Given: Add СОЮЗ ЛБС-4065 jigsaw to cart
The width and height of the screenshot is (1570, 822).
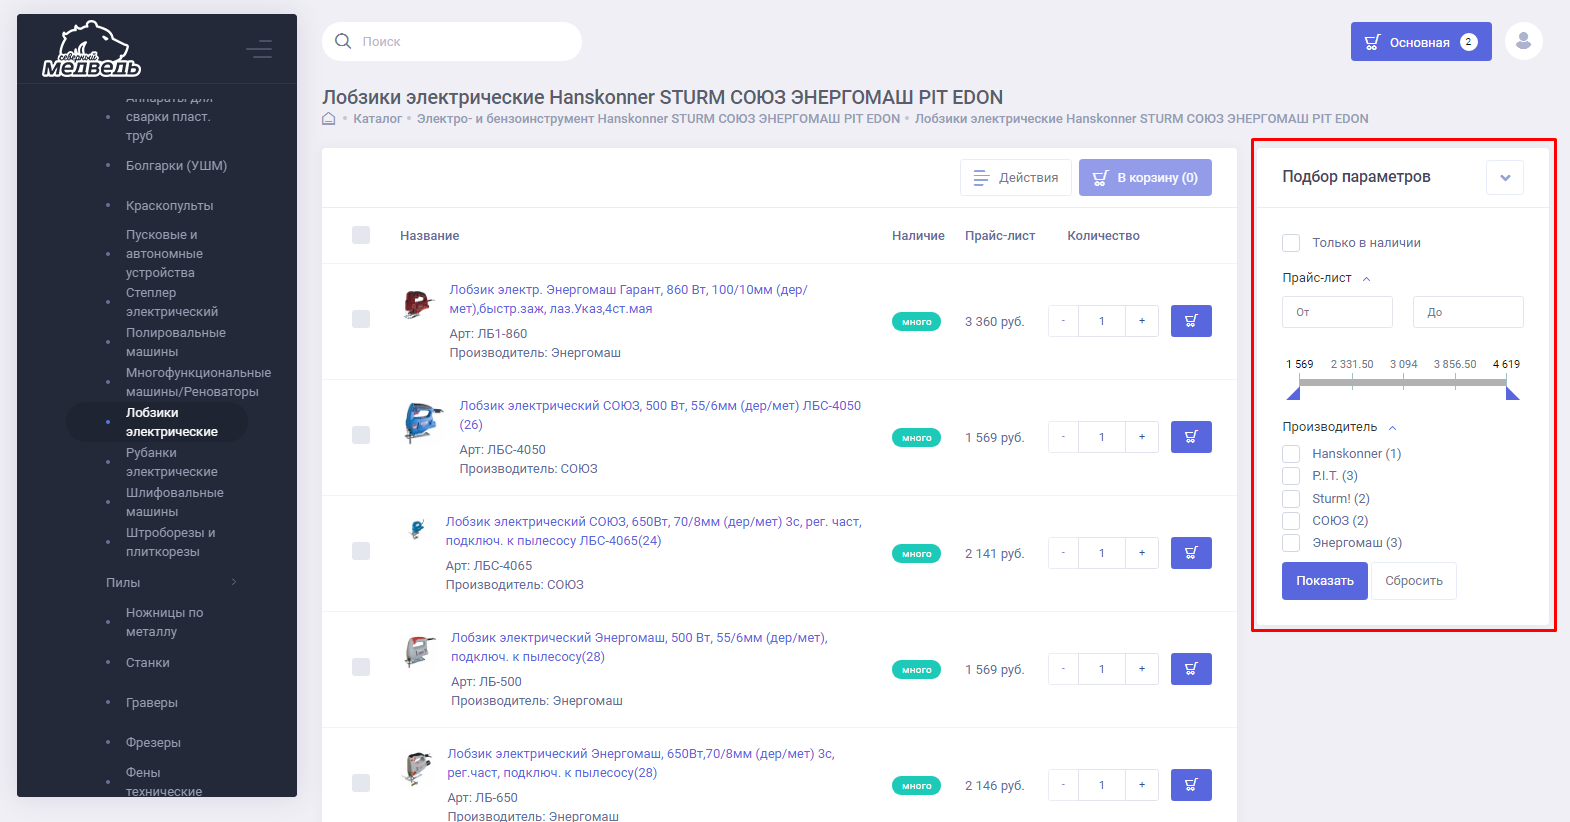Looking at the screenshot, I should pyautogui.click(x=1191, y=553).
